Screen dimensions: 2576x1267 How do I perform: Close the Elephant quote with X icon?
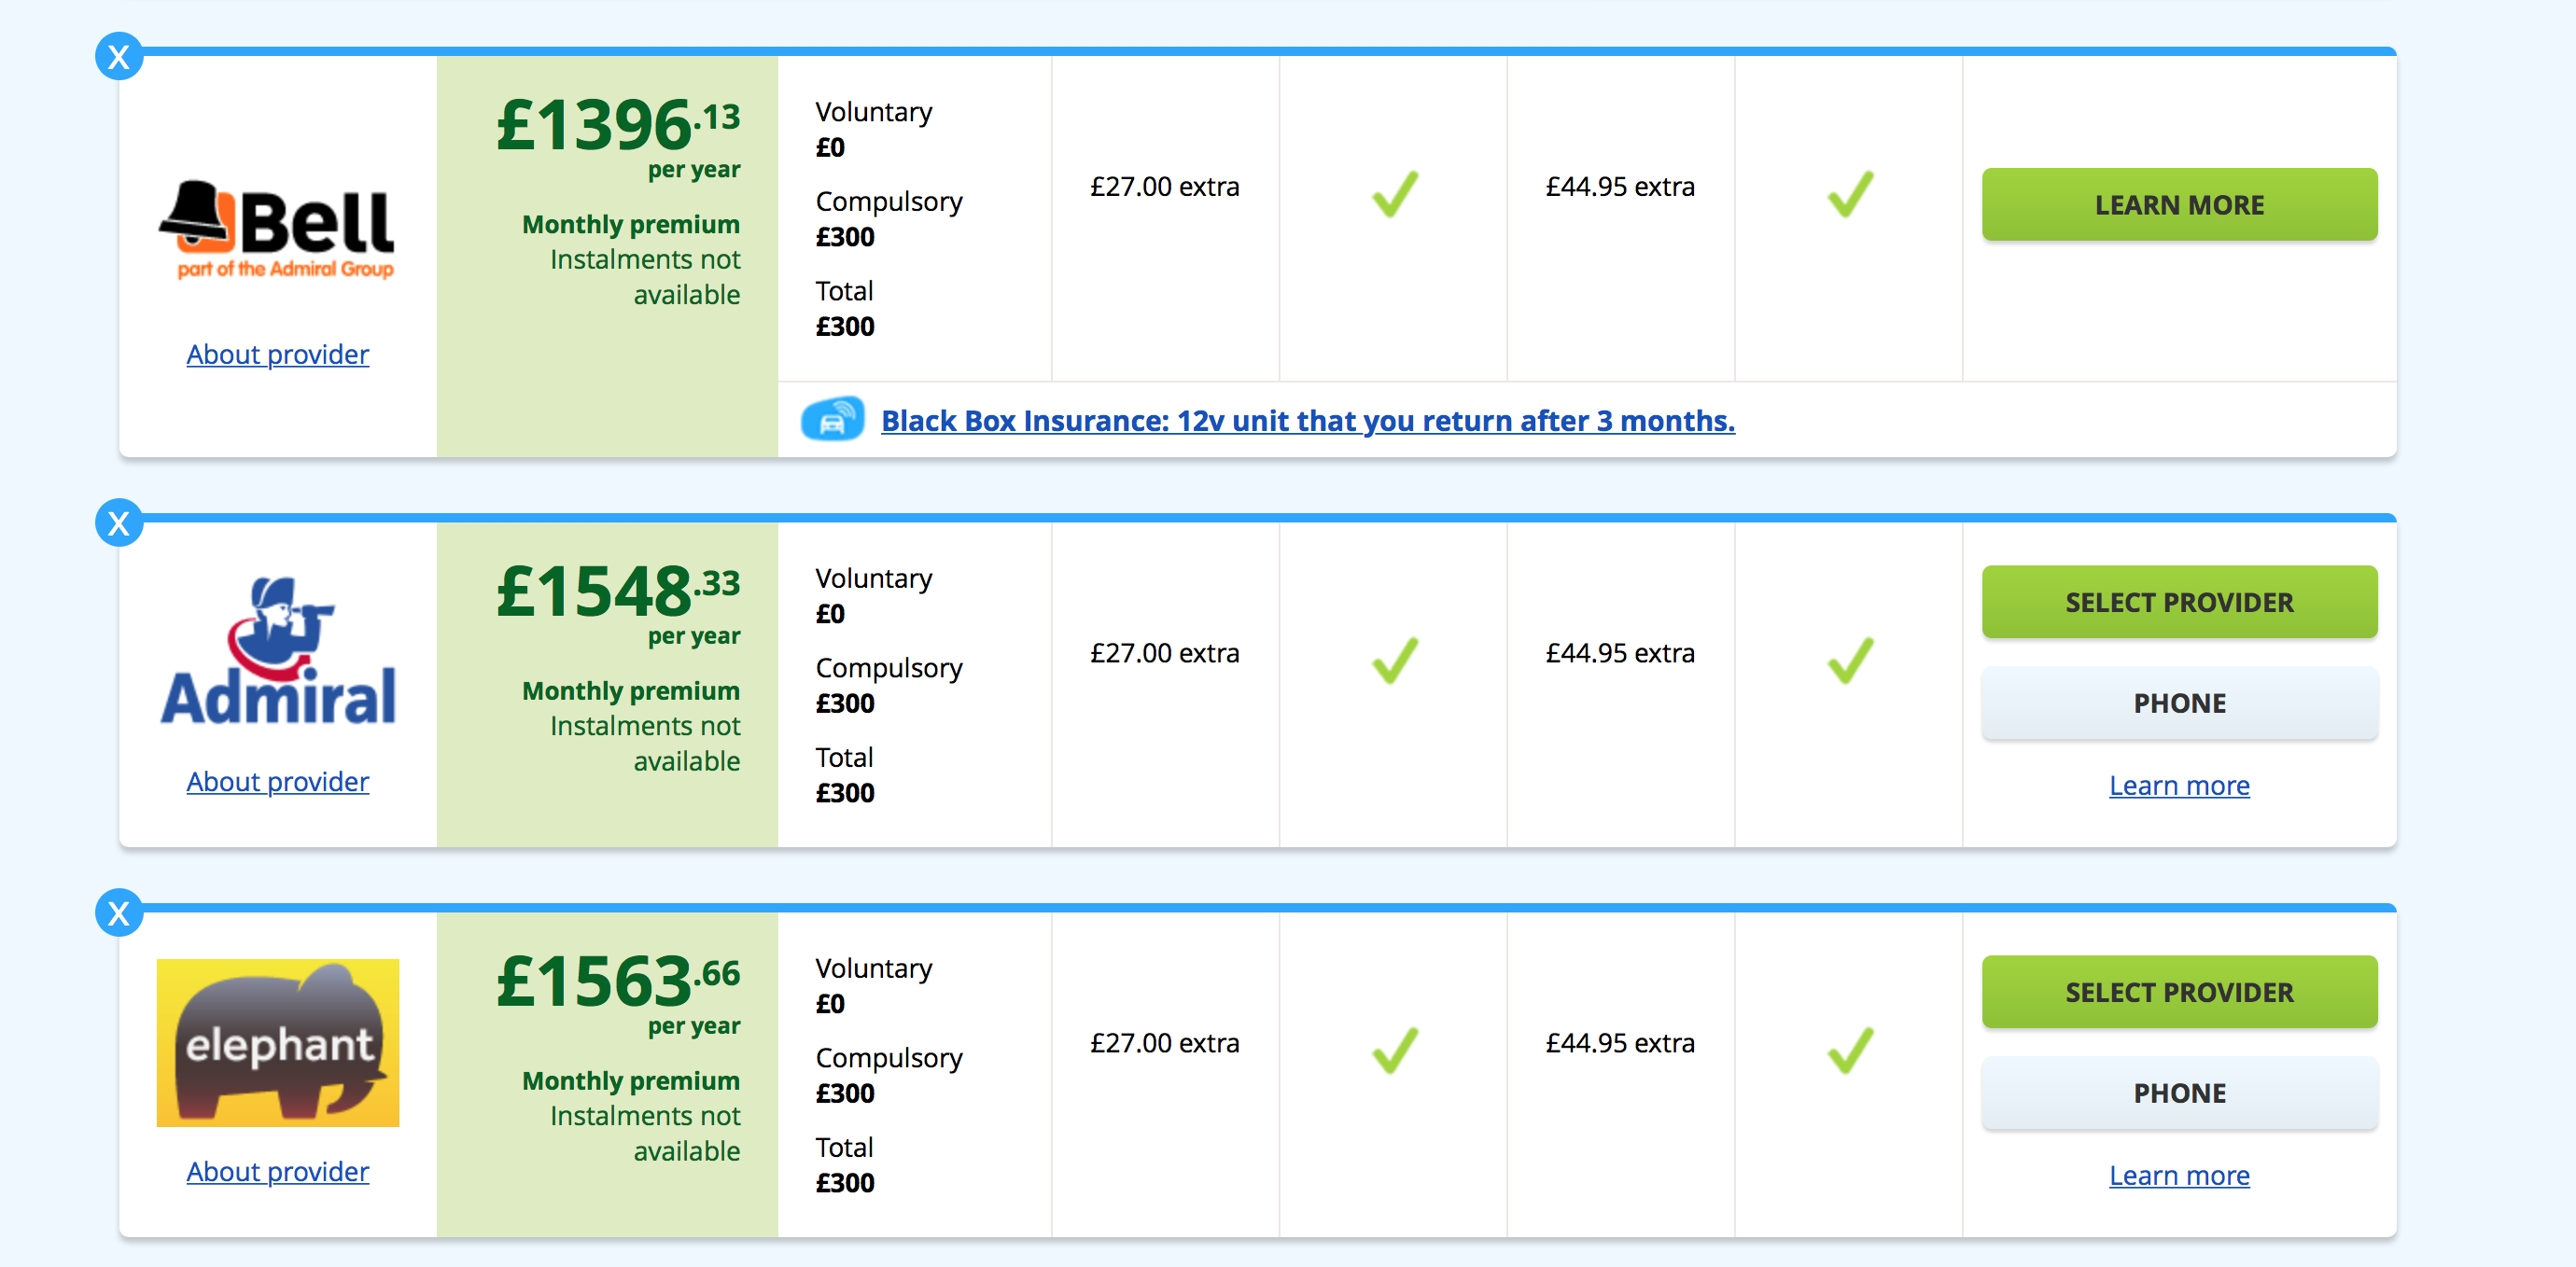pyautogui.click(x=119, y=913)
